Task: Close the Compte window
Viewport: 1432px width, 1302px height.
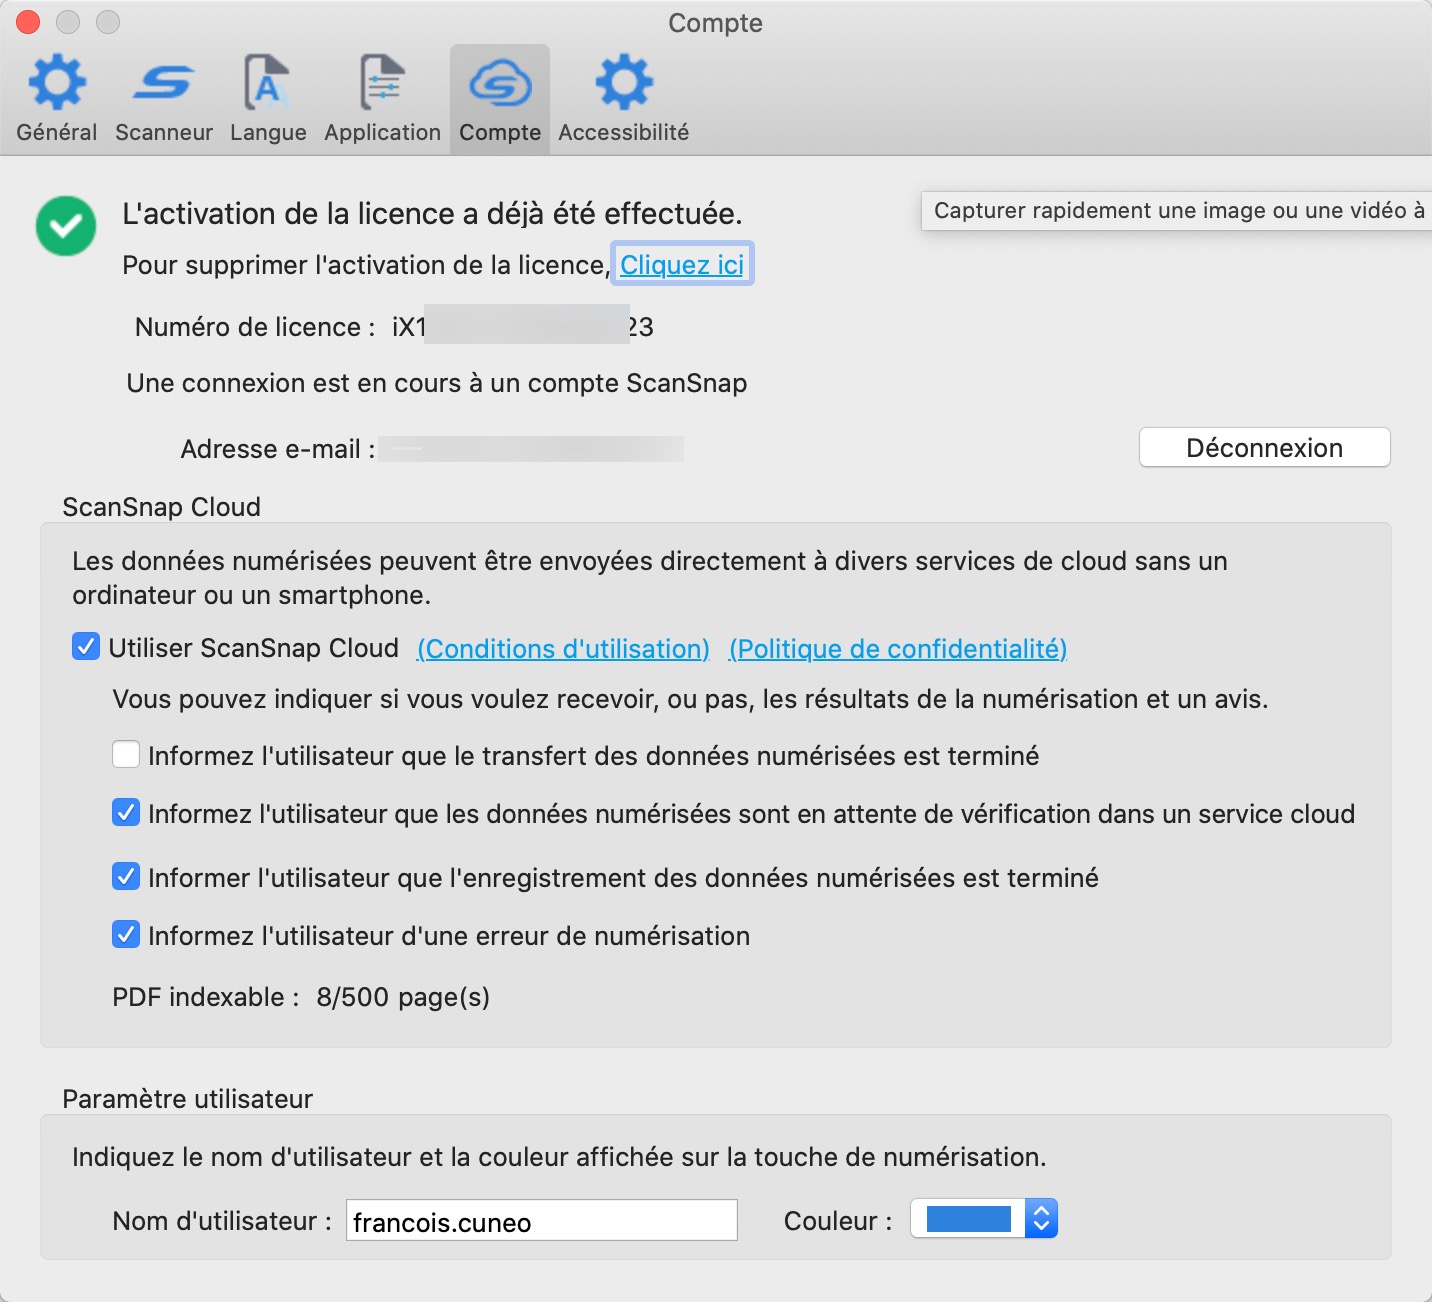Action: tap(28, 22)
